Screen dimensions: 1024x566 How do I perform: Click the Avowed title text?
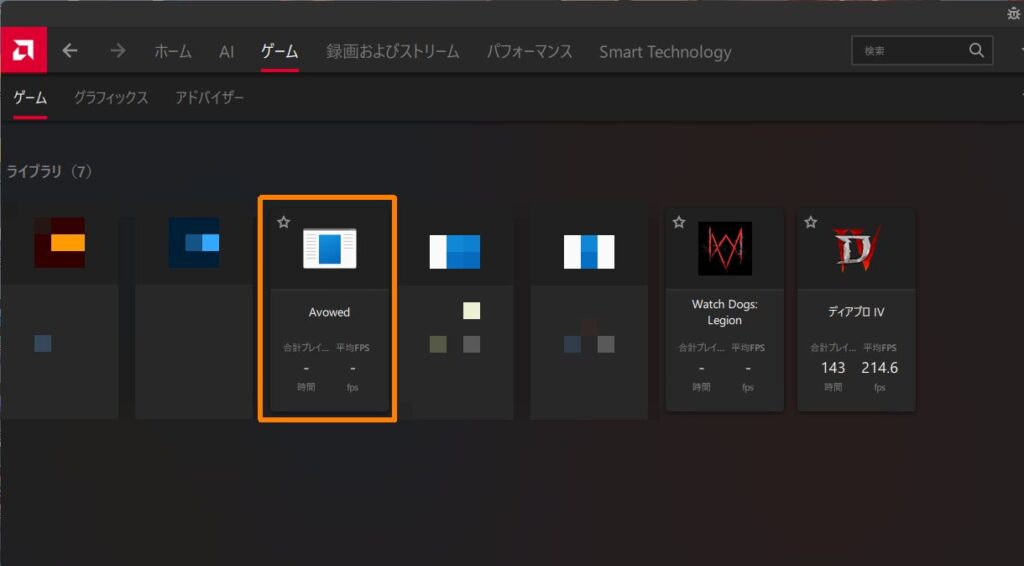click(x=329, y=312)
